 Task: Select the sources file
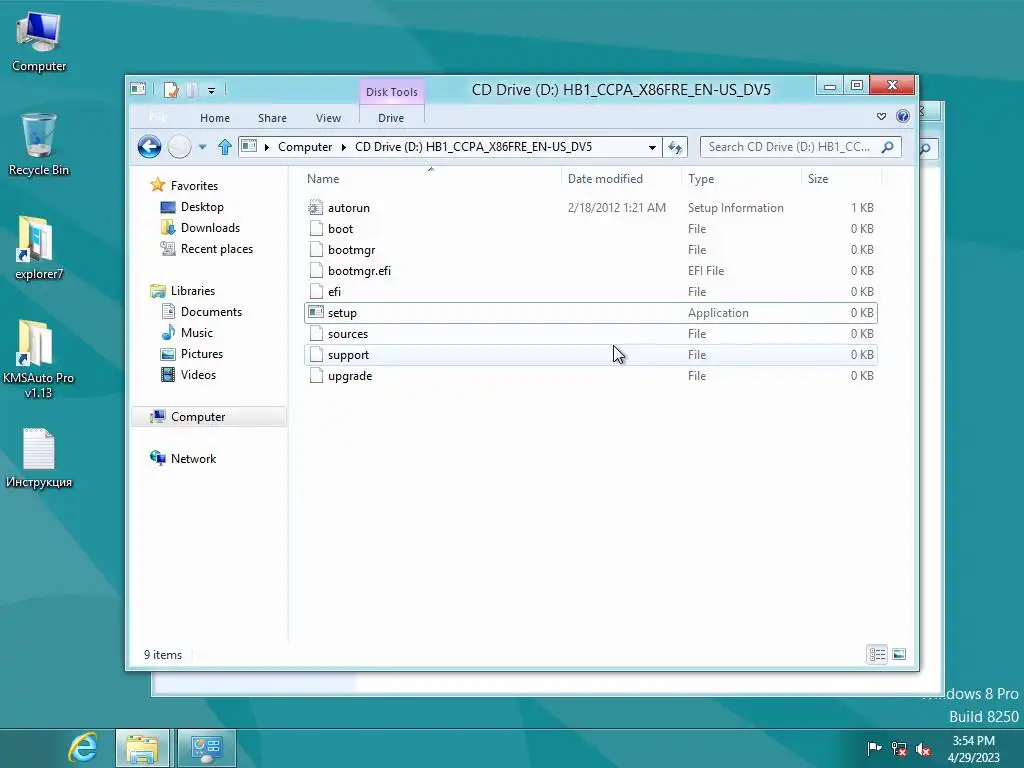tap(590, 334)
